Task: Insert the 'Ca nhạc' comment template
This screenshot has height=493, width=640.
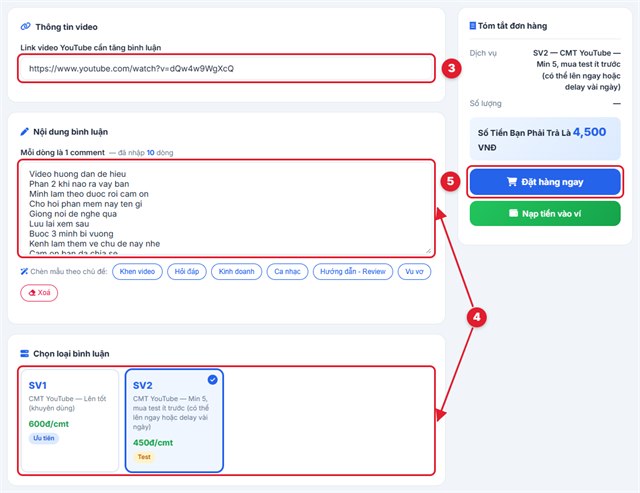Action: 287,271
